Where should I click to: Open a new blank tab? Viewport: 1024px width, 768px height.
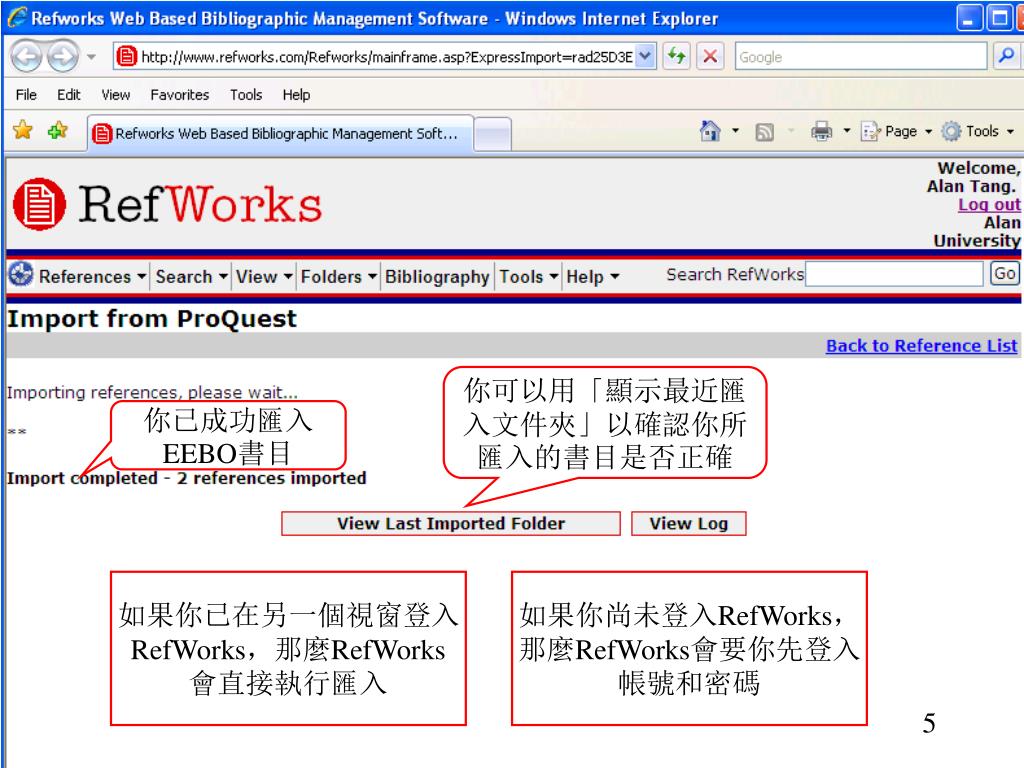click(x=492, y=135)
